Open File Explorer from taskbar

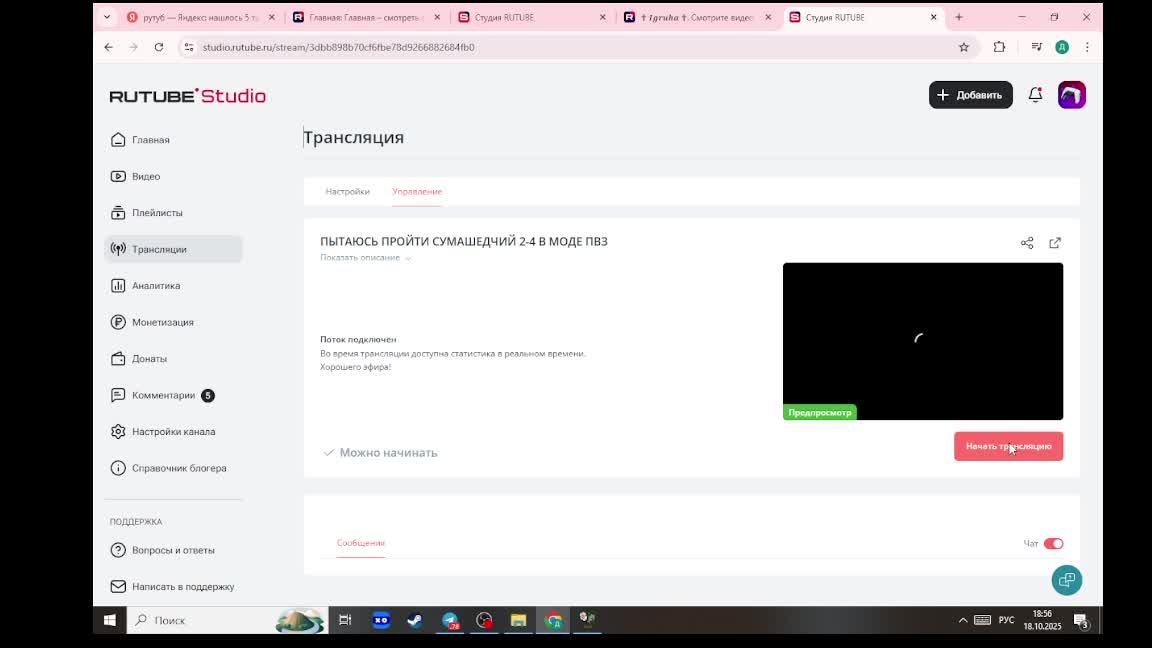point(519,620)
